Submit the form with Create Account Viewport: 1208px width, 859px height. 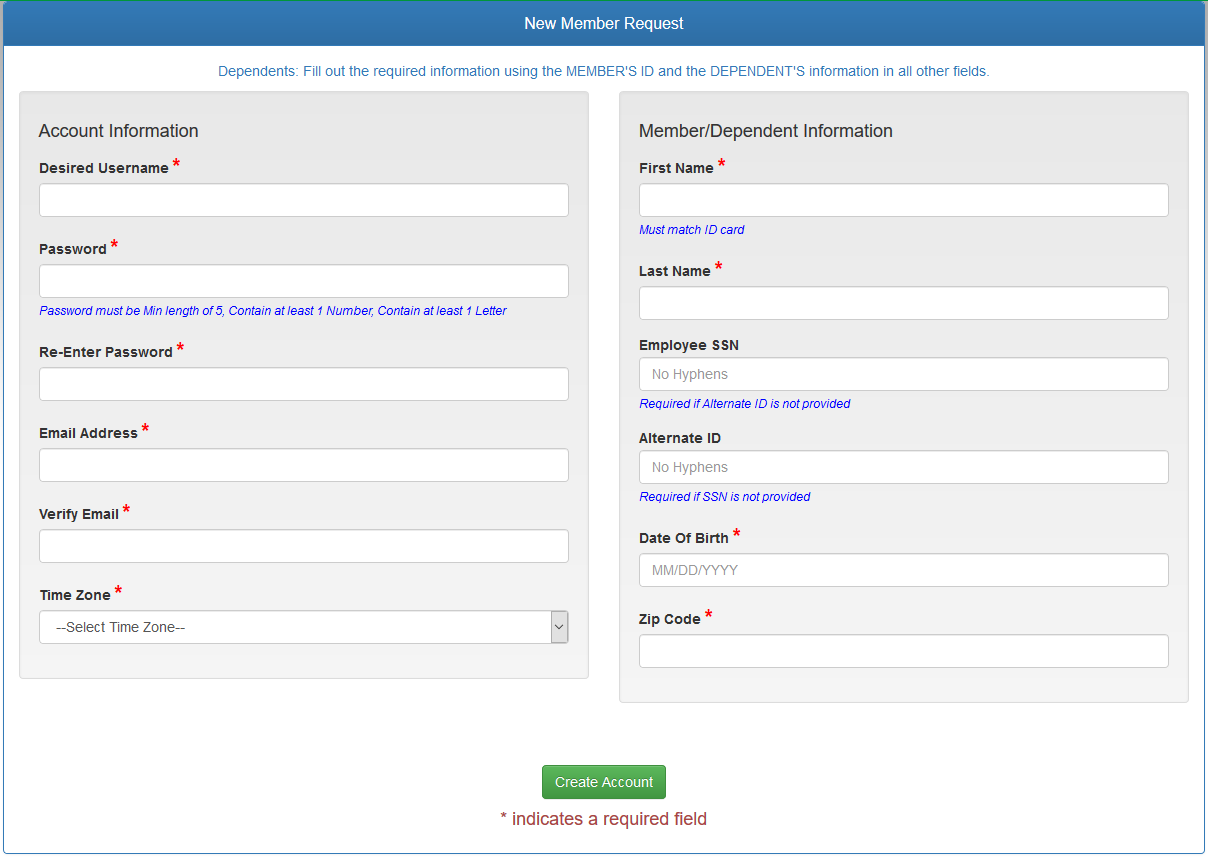[604, 782]
